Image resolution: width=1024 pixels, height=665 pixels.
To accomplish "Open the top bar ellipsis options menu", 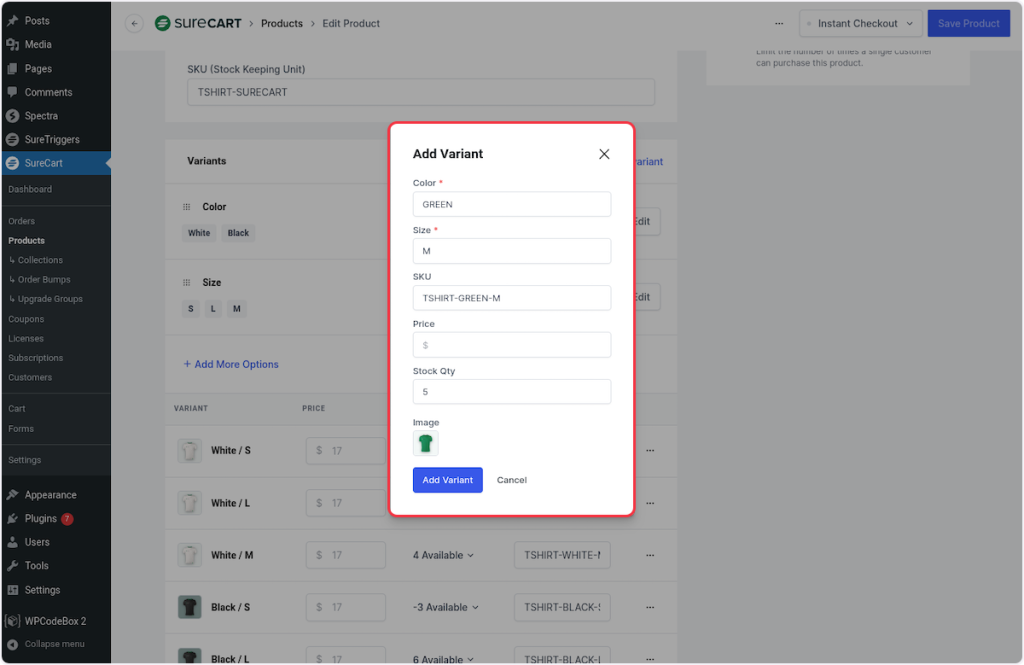I will [x=779, y=24].
